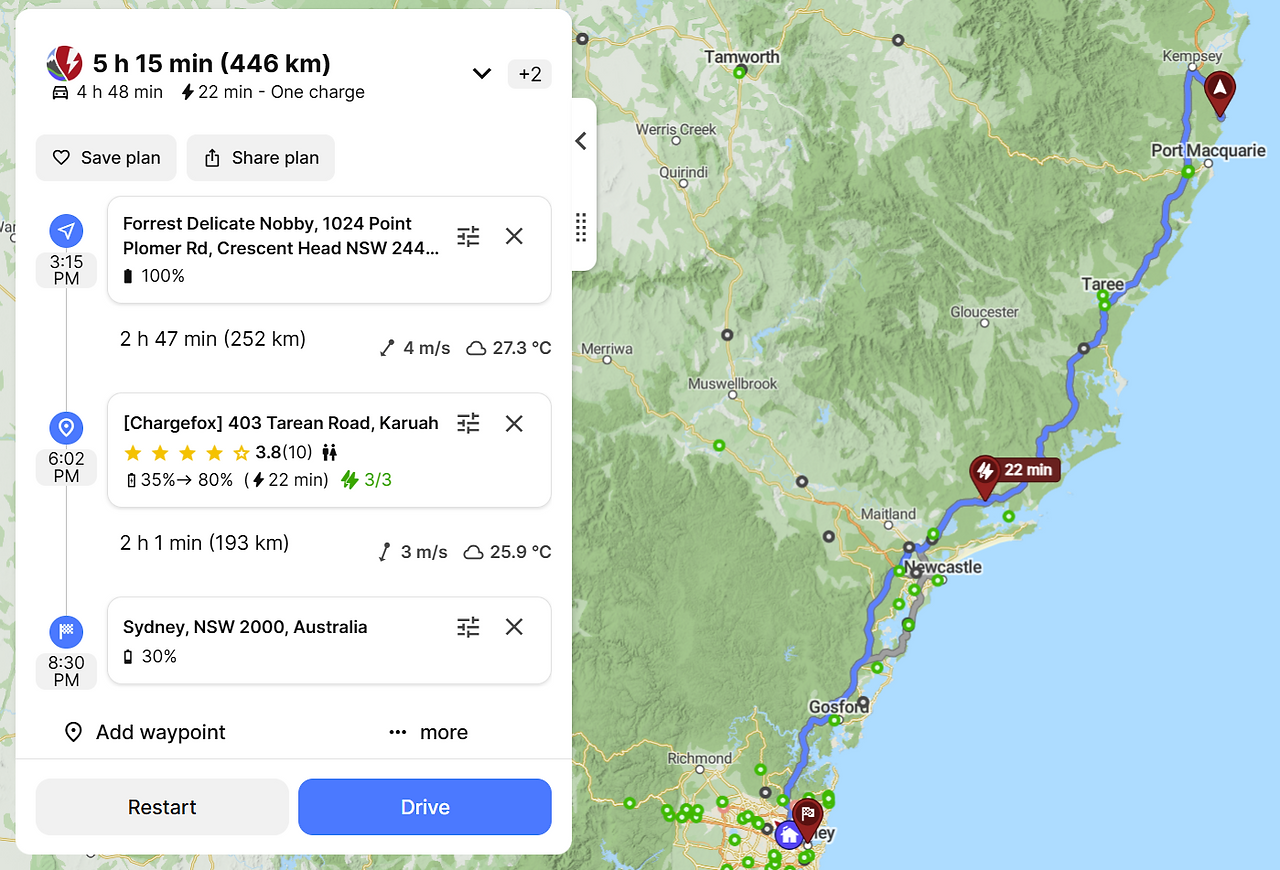Expand the route summary chevron
Screen dimensions: 1280x870
click(482, 73)
